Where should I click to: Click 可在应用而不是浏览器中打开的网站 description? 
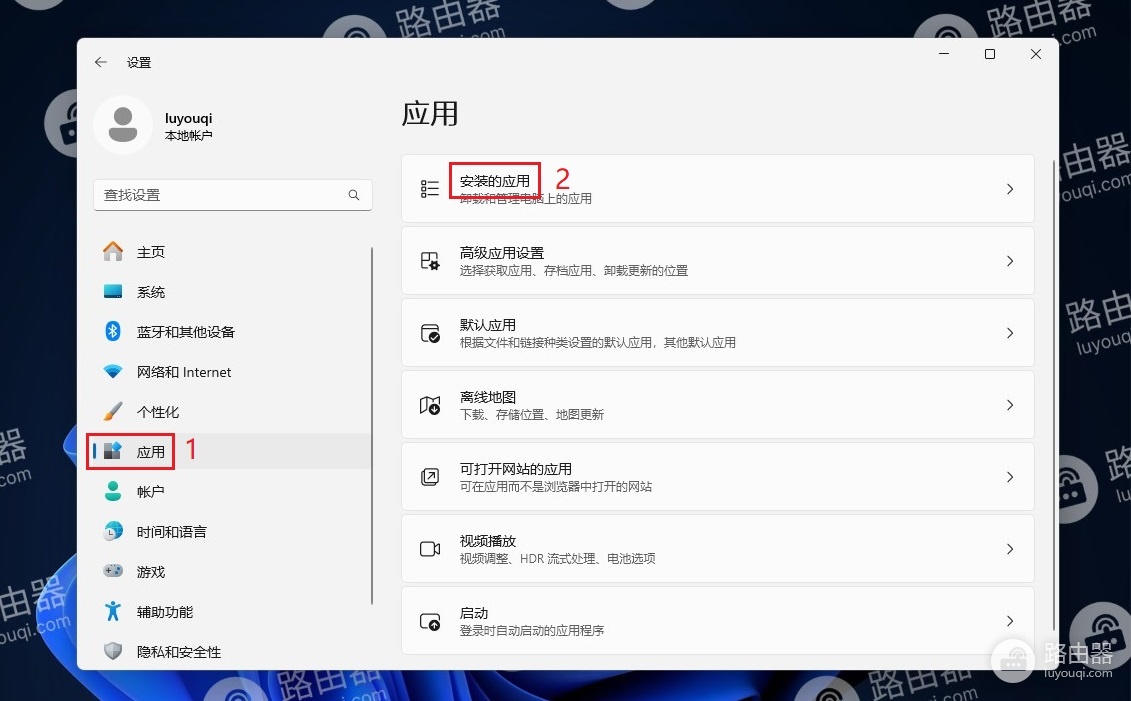pyautogui.click(x=555, y=487)
